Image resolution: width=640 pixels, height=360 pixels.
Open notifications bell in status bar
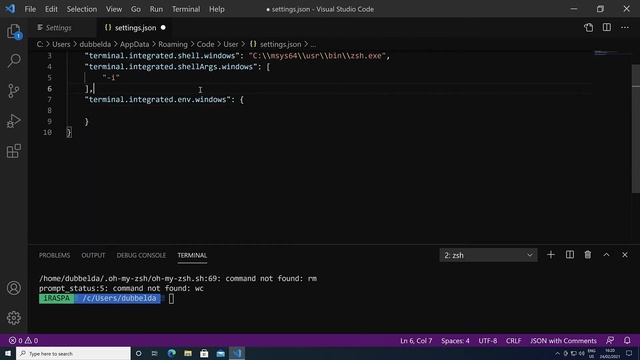627,340
